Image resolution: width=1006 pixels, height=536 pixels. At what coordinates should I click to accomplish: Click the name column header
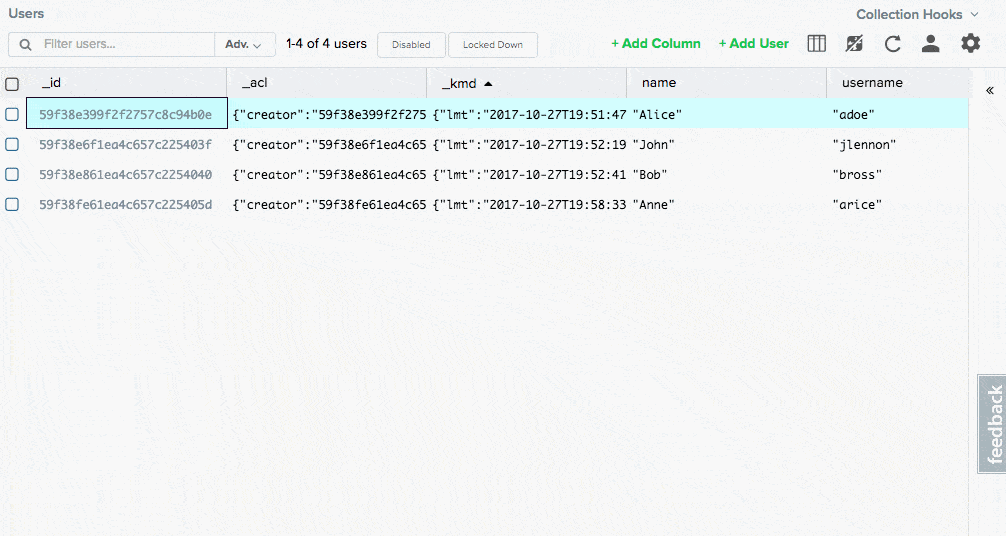point(659,83)
